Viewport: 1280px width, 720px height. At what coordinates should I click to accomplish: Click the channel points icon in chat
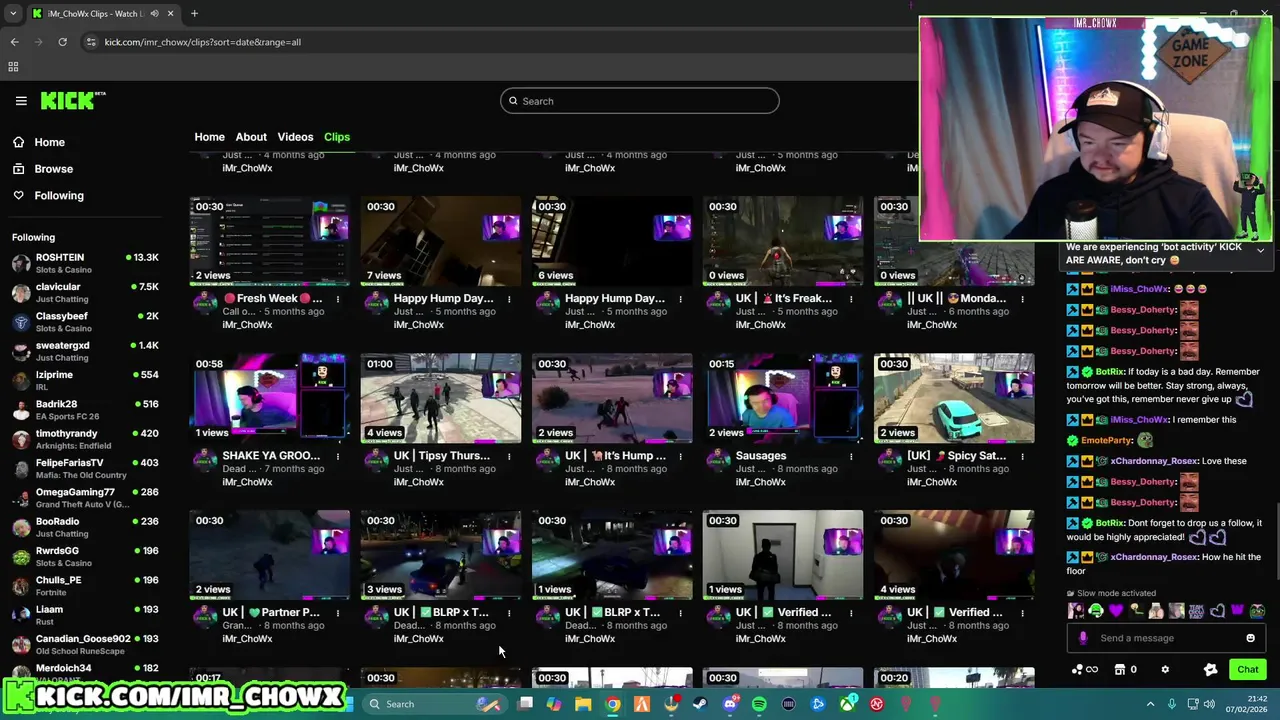pyautogui.click(x=1084, y=670)
